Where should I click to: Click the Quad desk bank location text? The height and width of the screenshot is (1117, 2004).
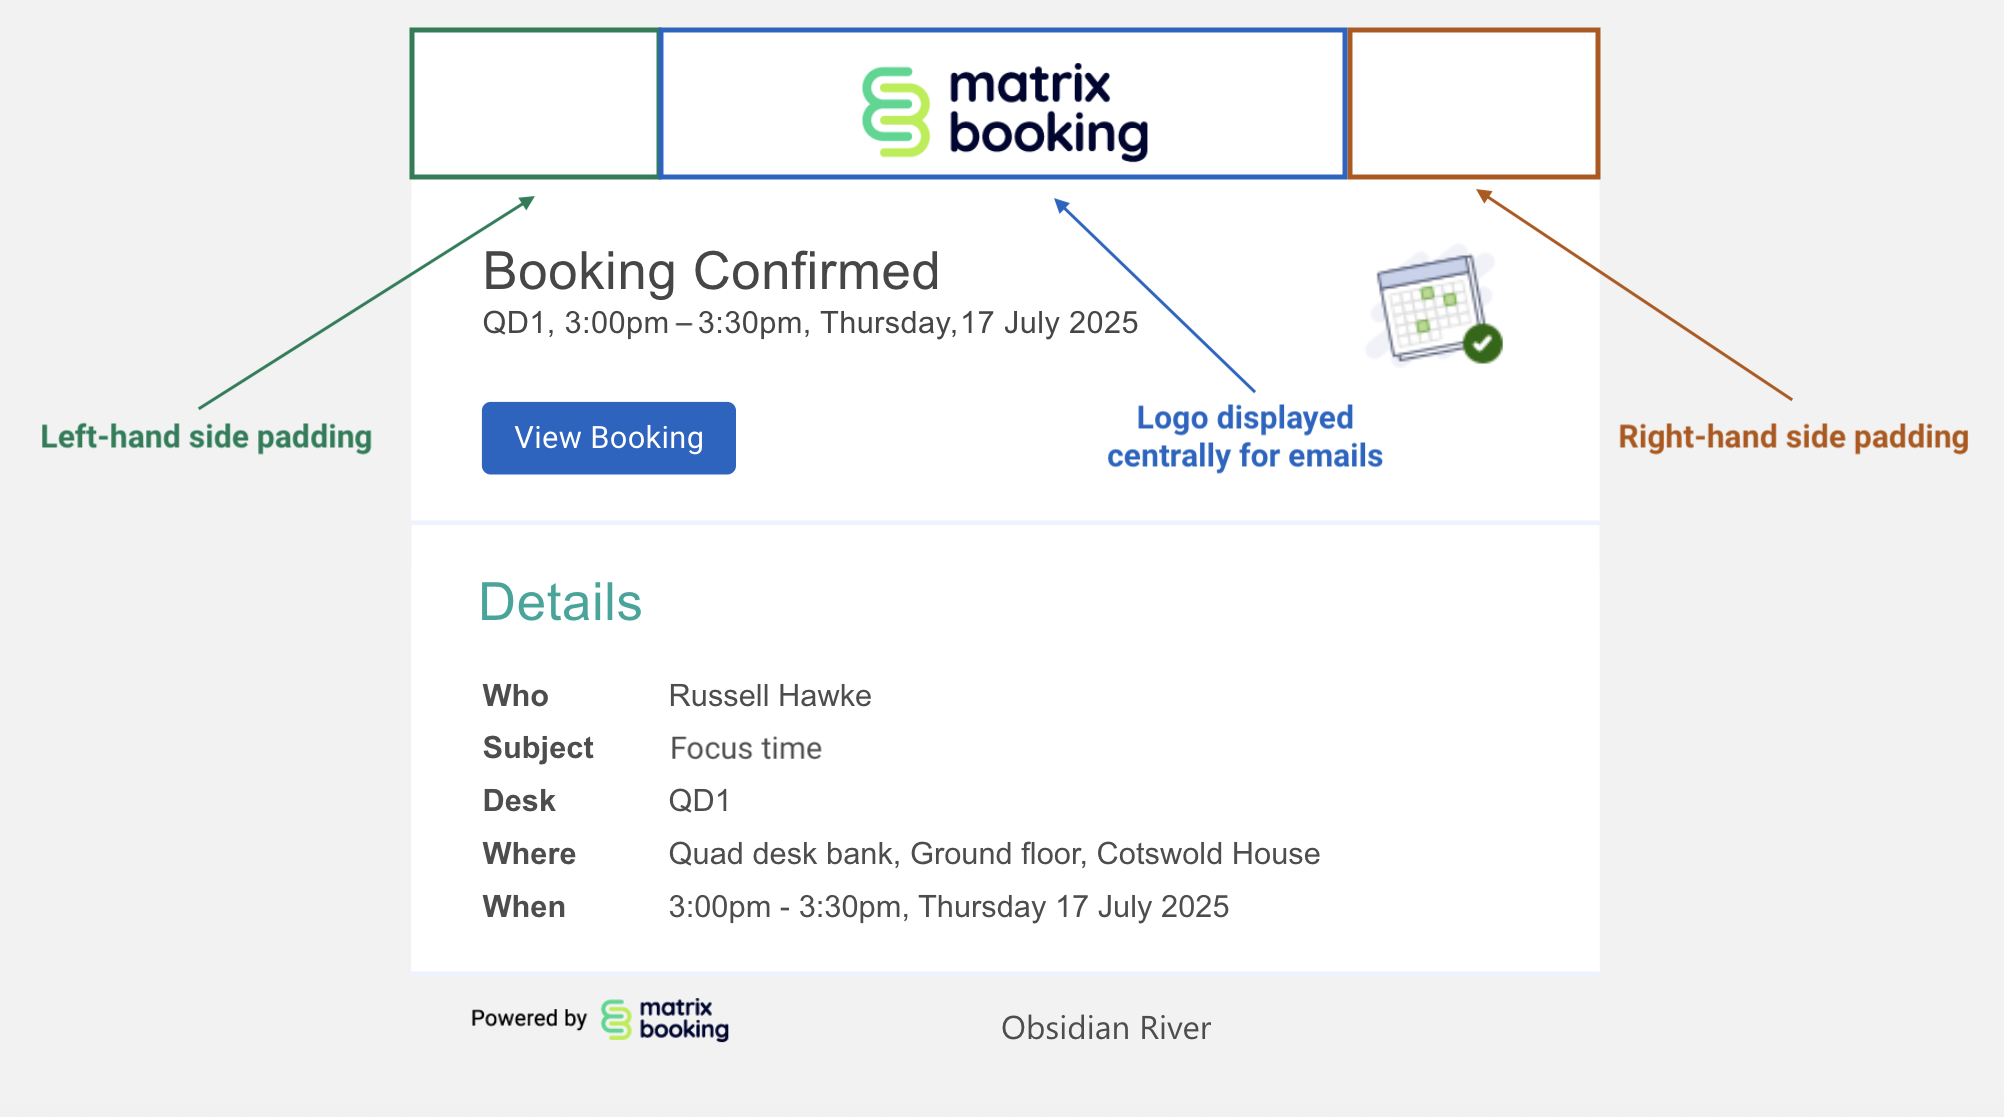tap(994, 854)
